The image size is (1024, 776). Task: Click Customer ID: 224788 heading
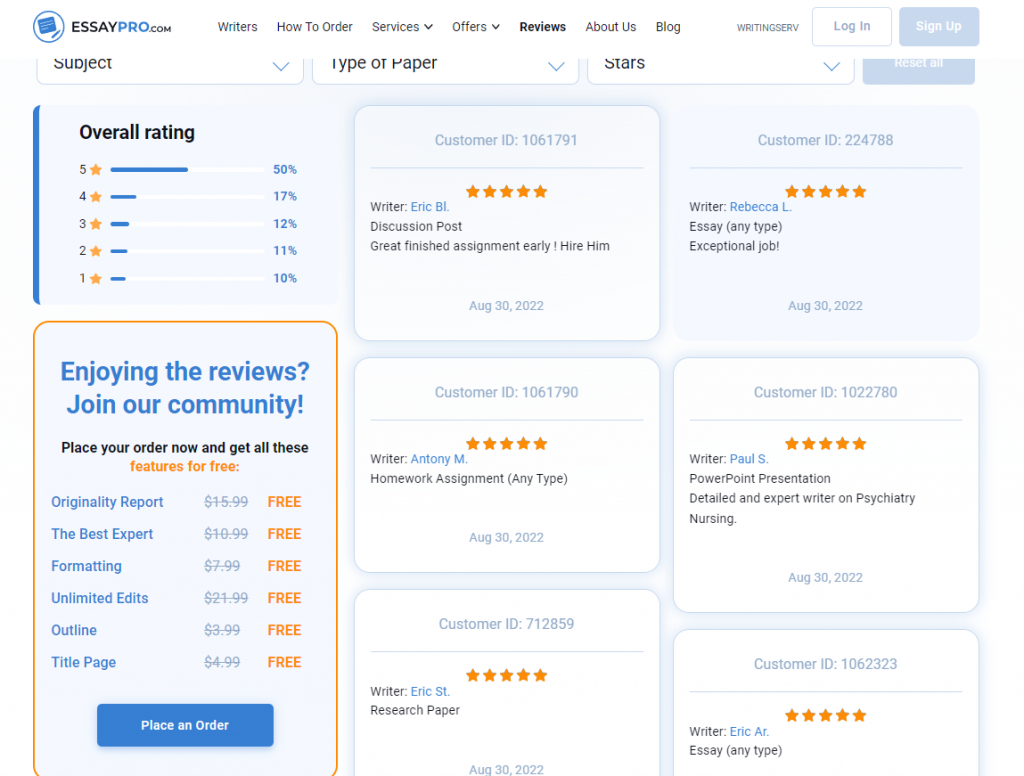(825, 140)
